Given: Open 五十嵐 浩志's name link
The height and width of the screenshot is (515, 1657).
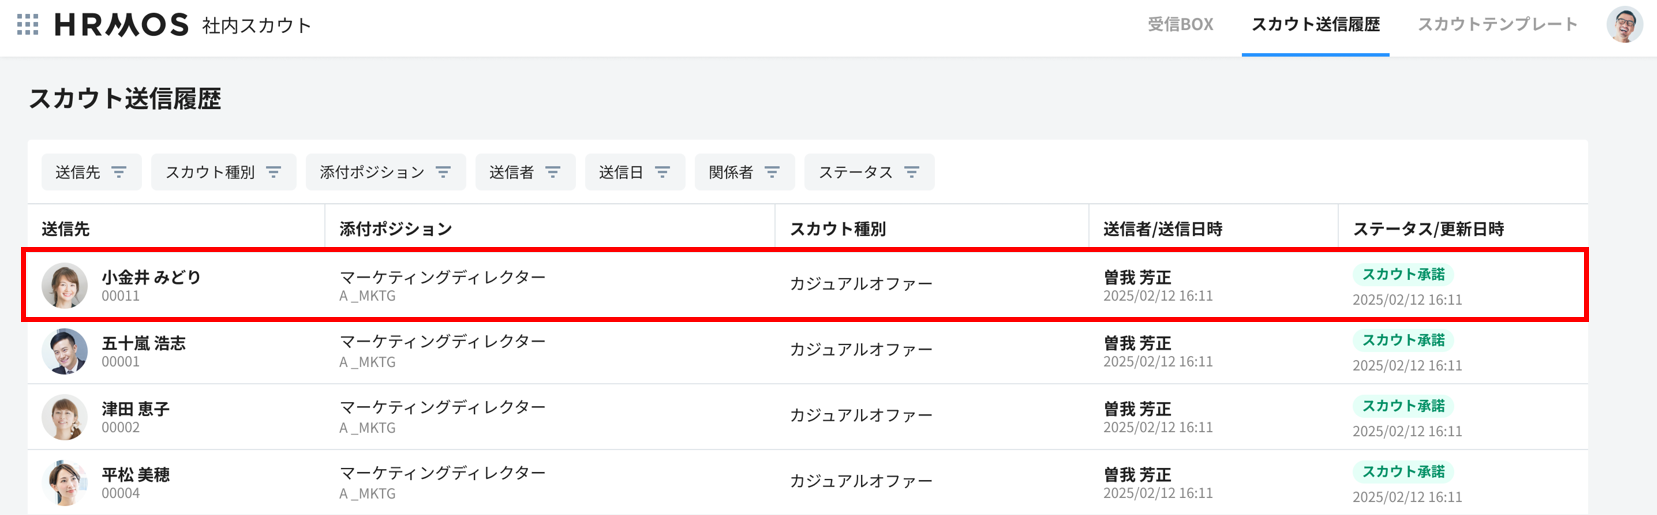Looking at the screenshot, I should pos(144,343).
